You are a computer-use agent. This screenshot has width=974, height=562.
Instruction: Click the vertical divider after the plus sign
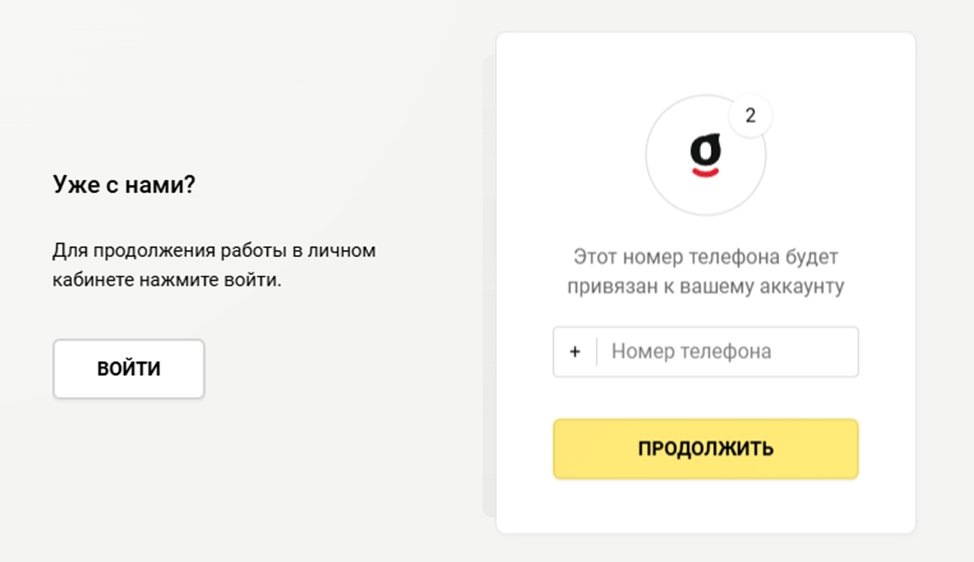point(597,352)
